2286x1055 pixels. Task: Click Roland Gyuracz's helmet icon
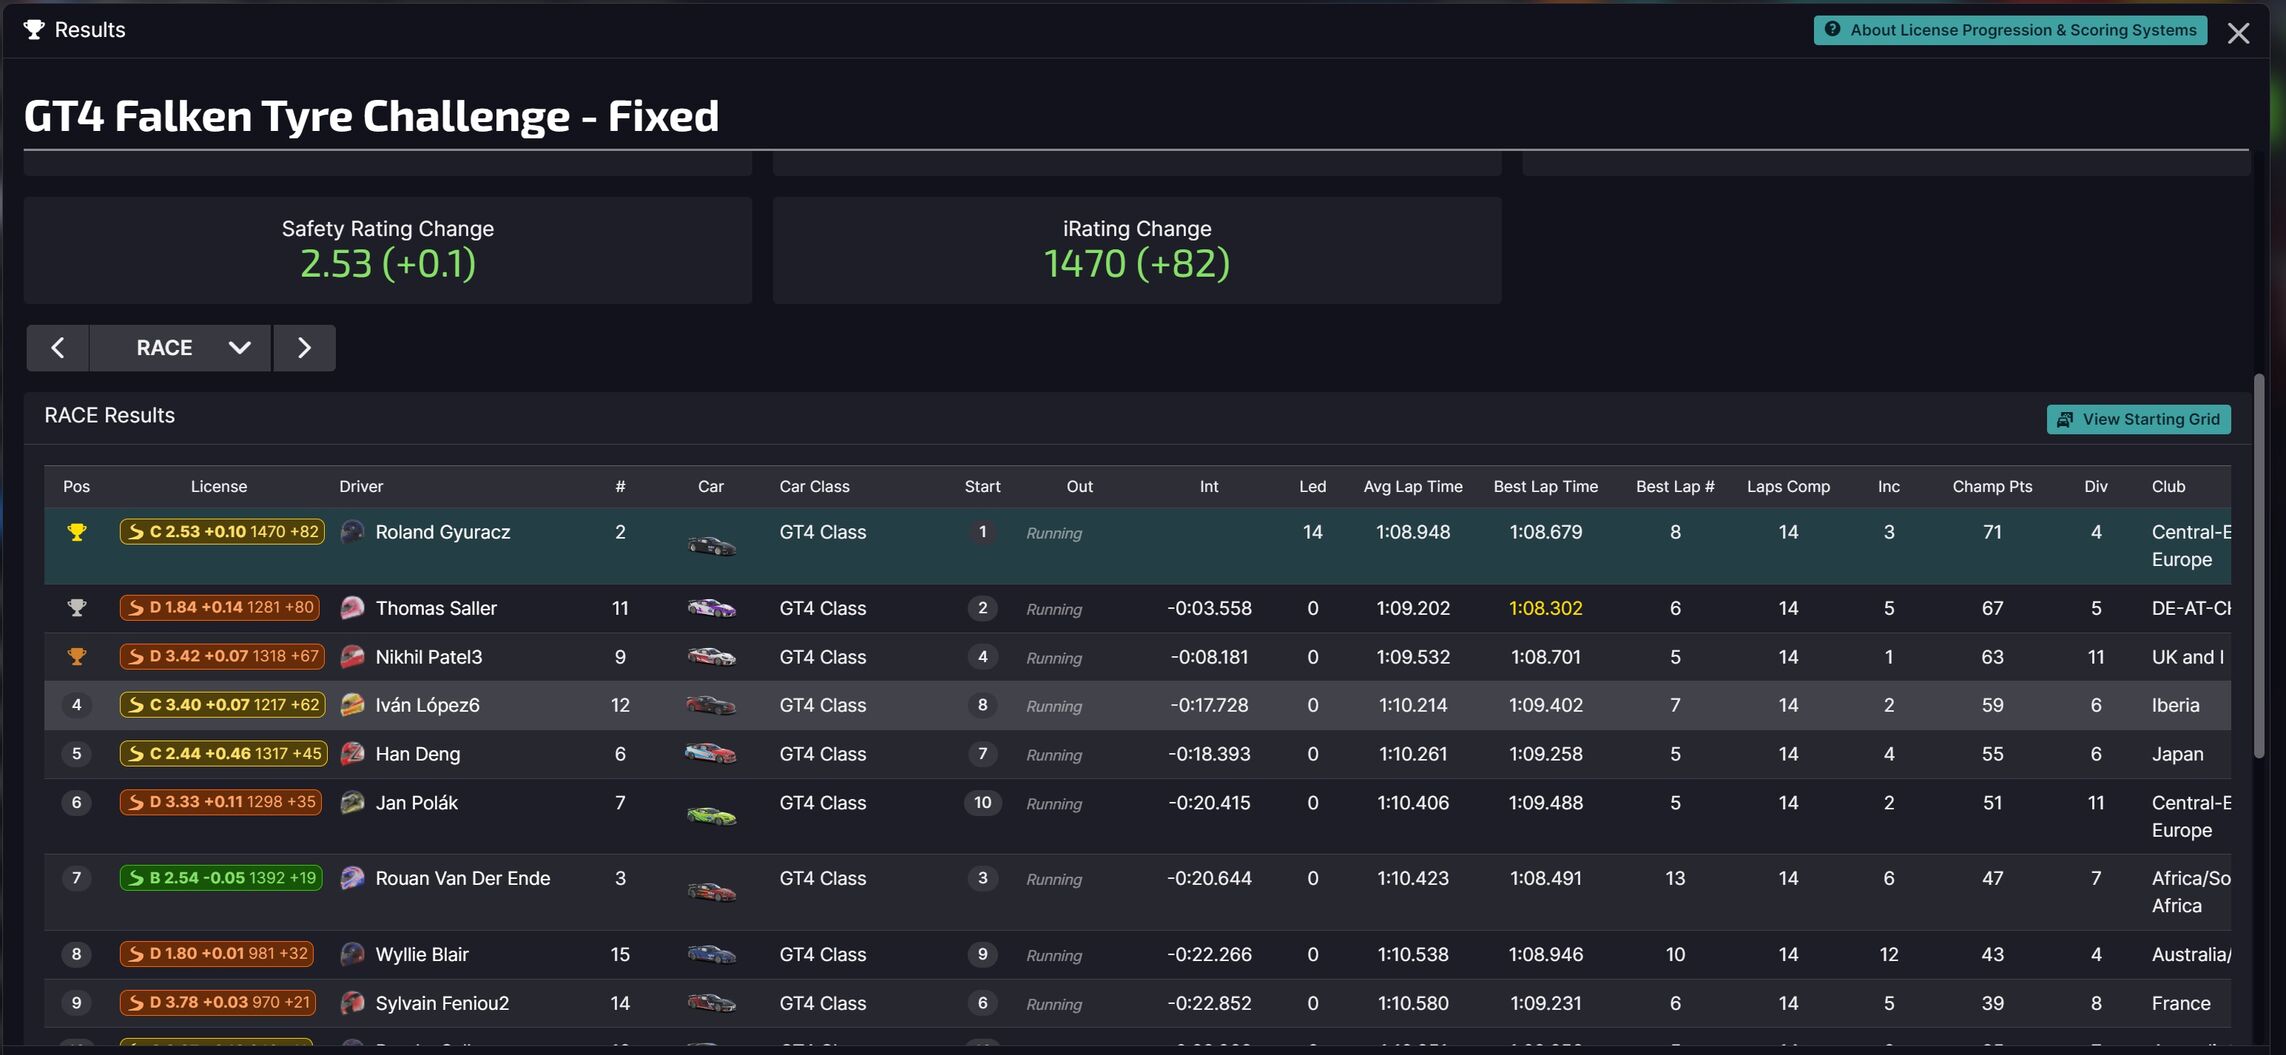tap(352, 532)
